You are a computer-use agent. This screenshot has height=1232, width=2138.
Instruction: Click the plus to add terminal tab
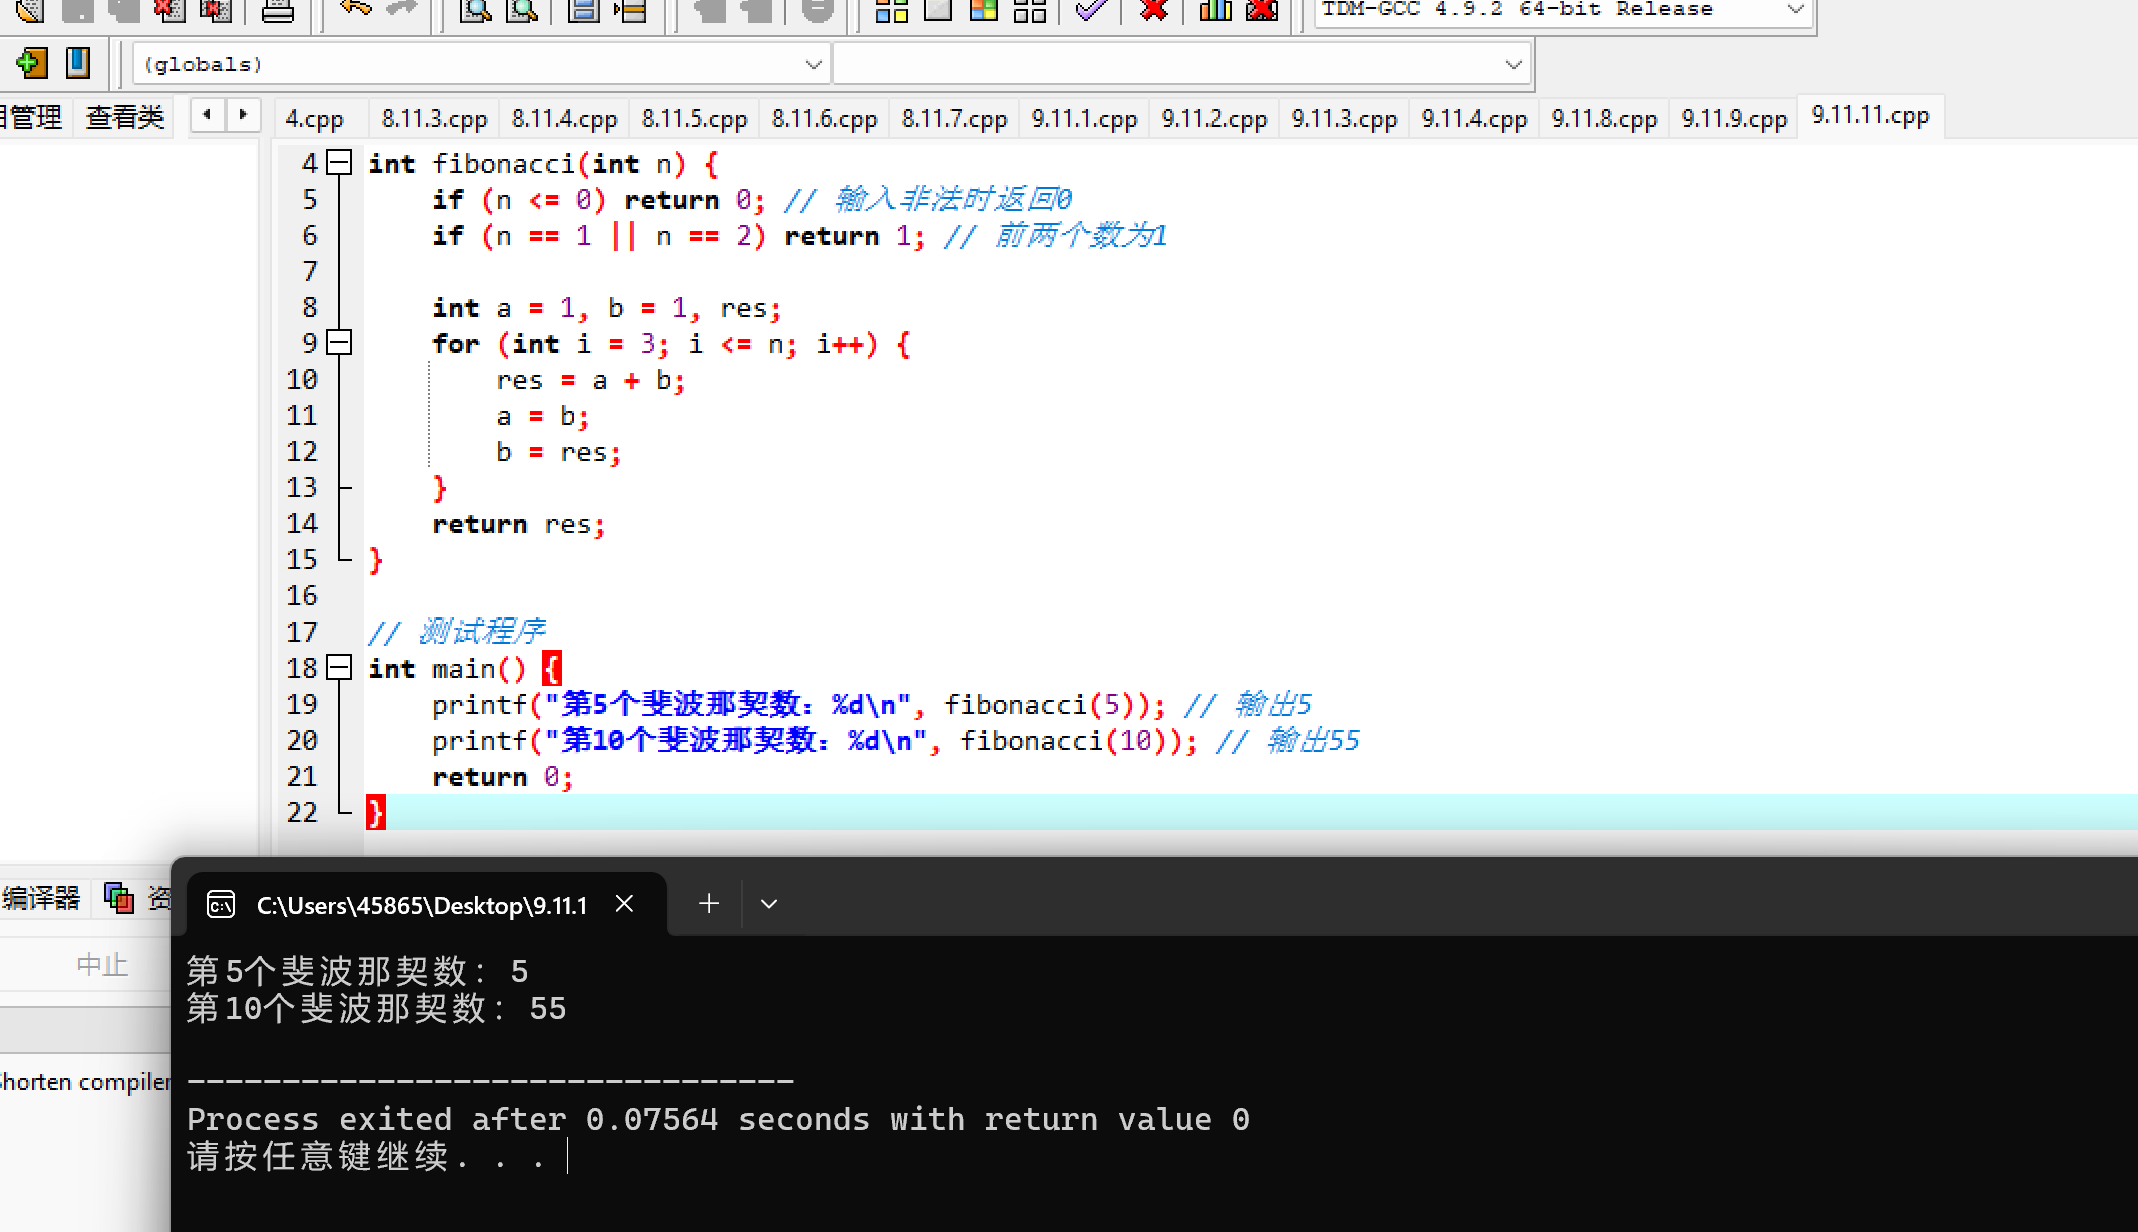708,904
